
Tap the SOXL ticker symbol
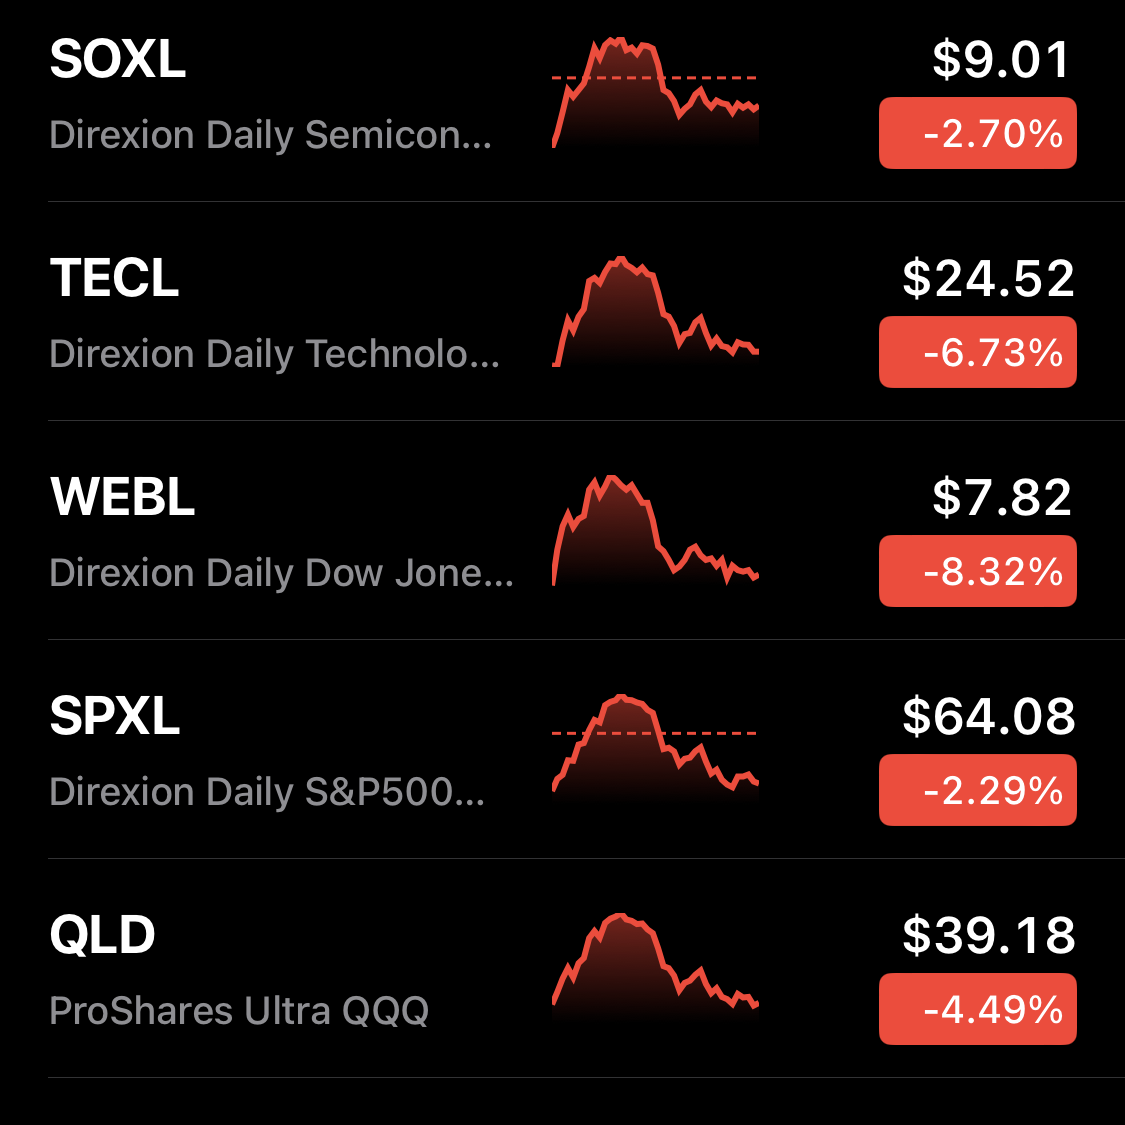118,60
